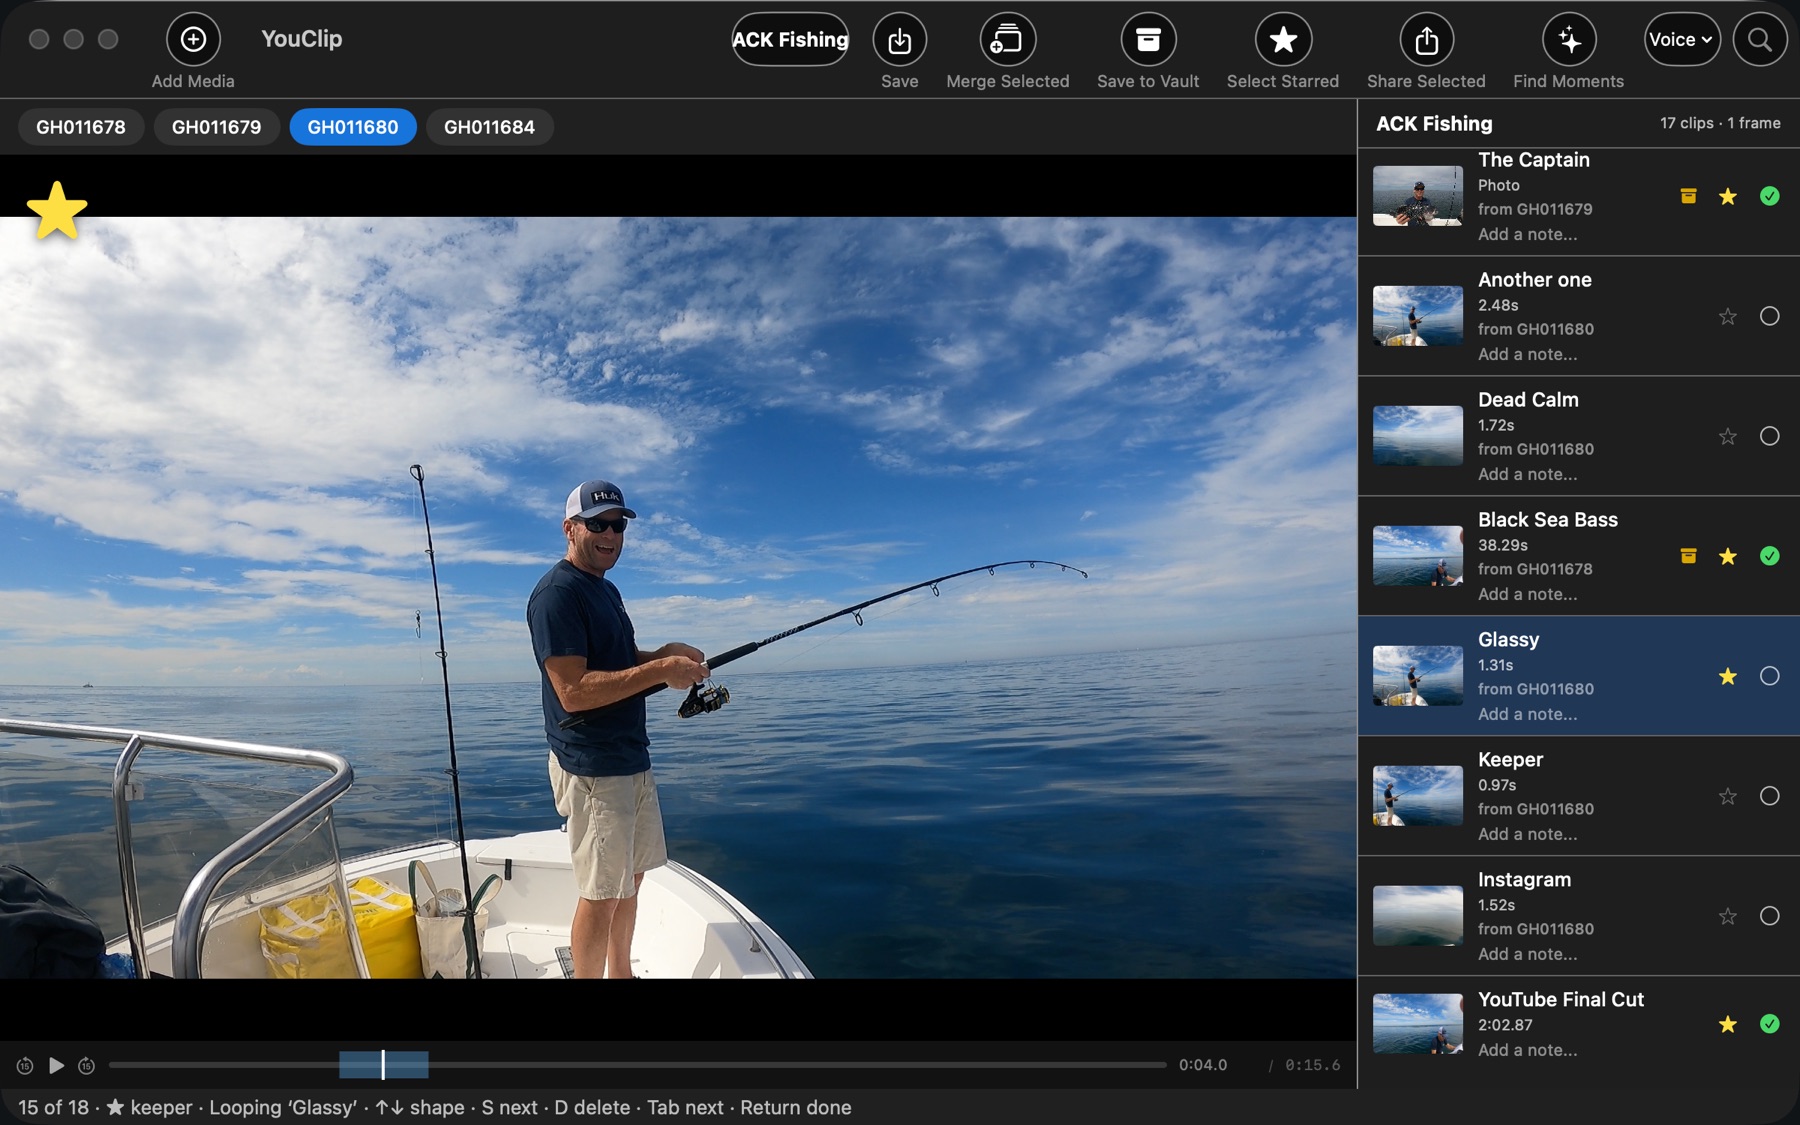Star the Keeper clip
1800x1125 pixels.
click(1728, 796)
